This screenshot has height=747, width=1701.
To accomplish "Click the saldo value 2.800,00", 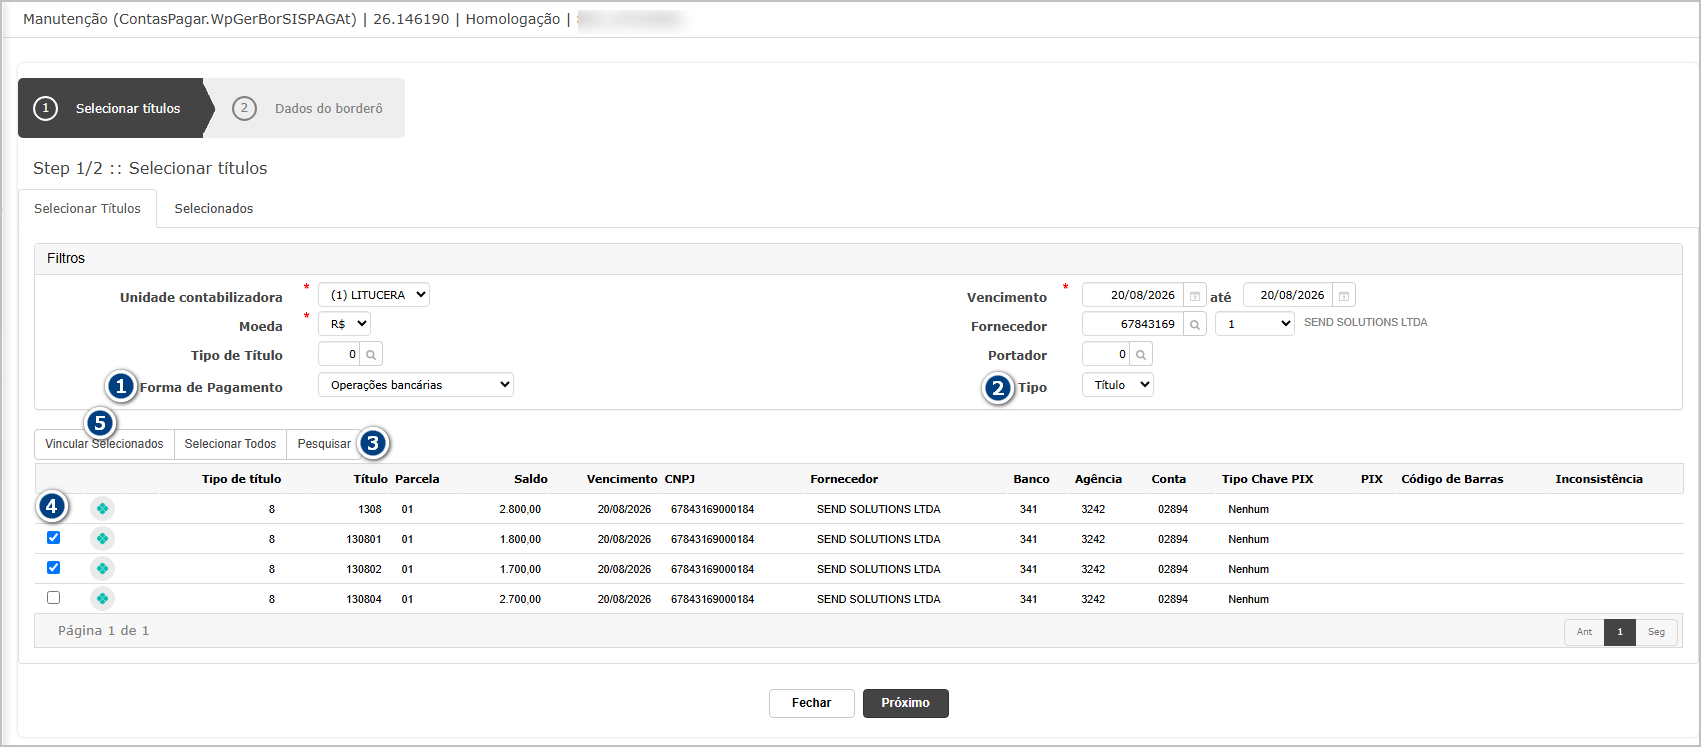I will point(520,509).
